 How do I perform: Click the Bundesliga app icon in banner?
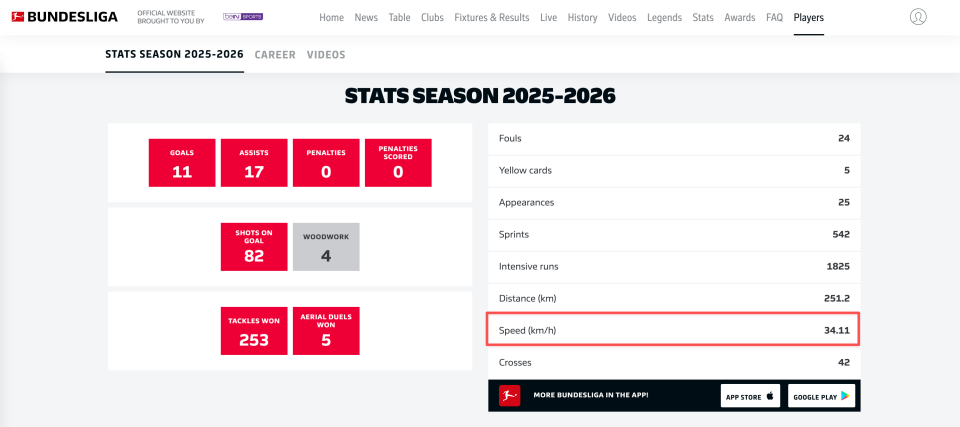[509, 396]
